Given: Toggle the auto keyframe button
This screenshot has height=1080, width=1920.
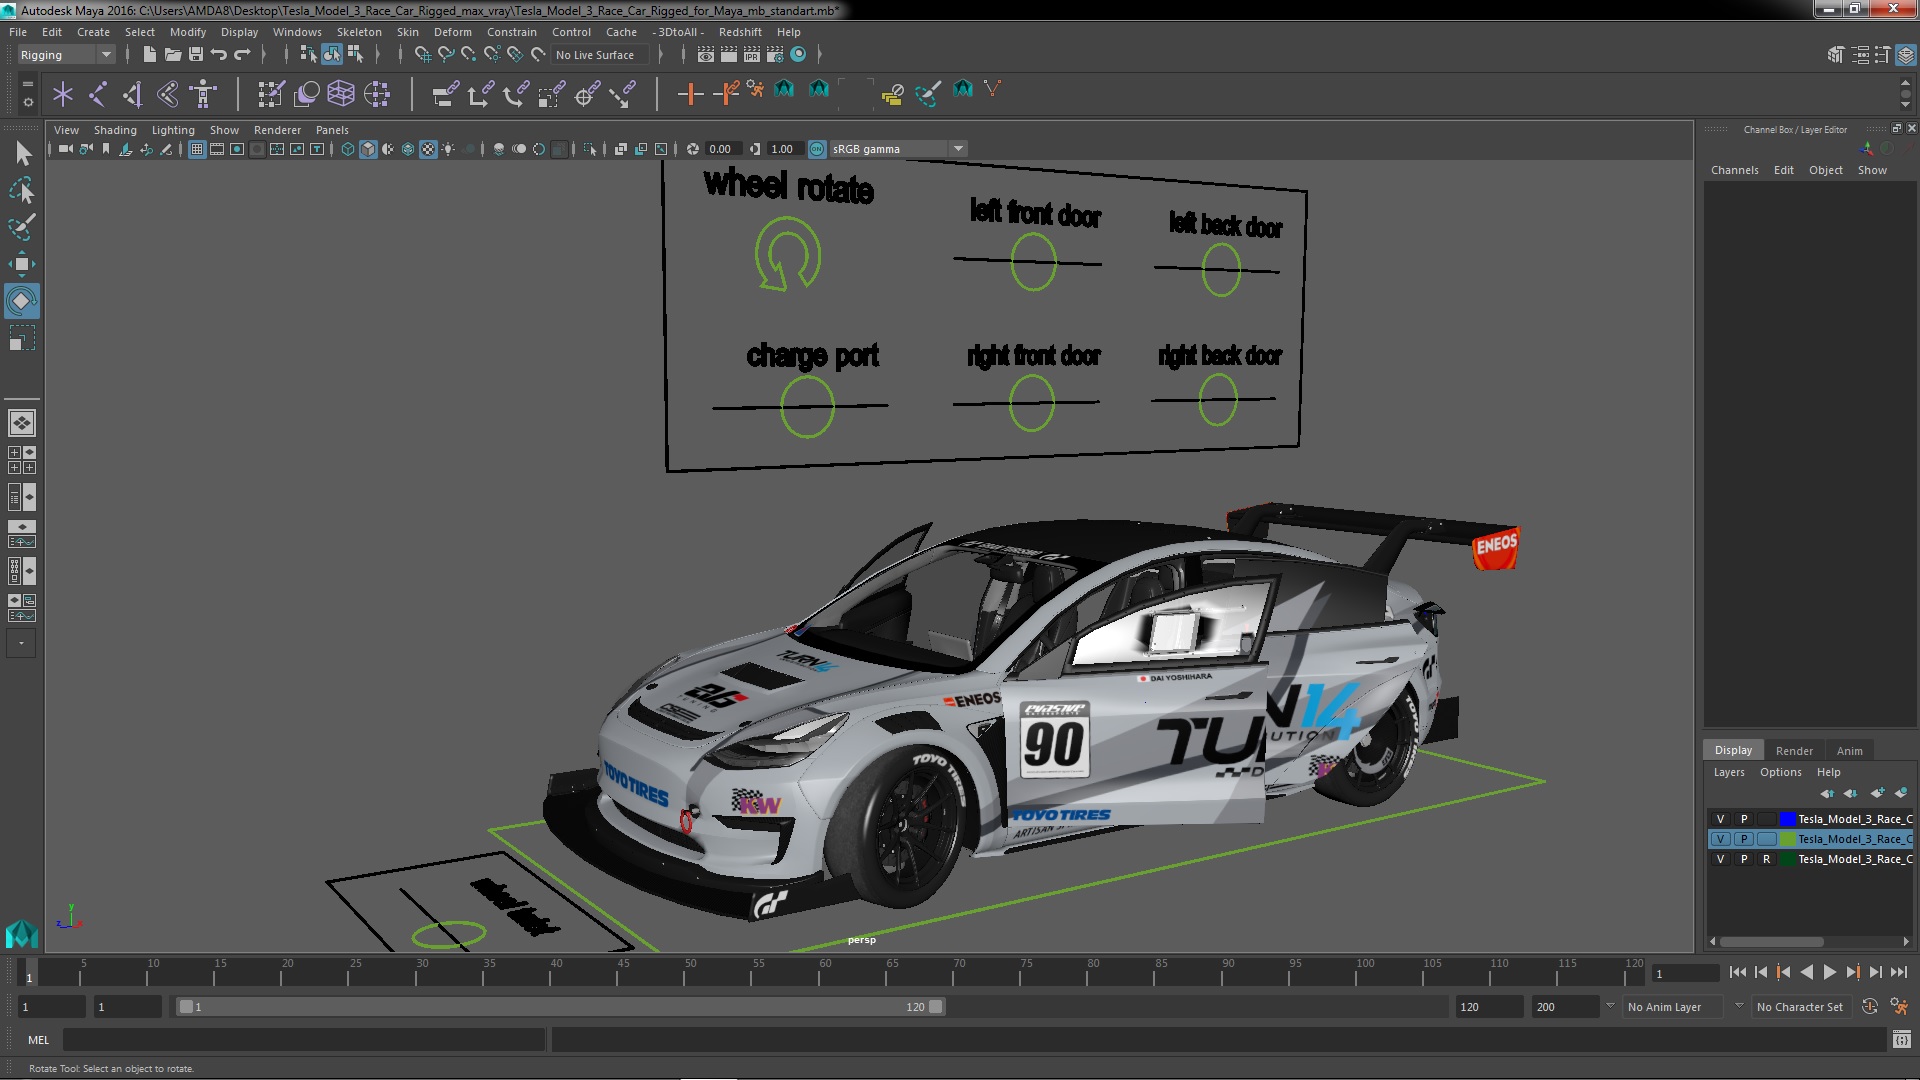Looking at the screenshot, I should pyautogui.click(x=1869, y=1007).
